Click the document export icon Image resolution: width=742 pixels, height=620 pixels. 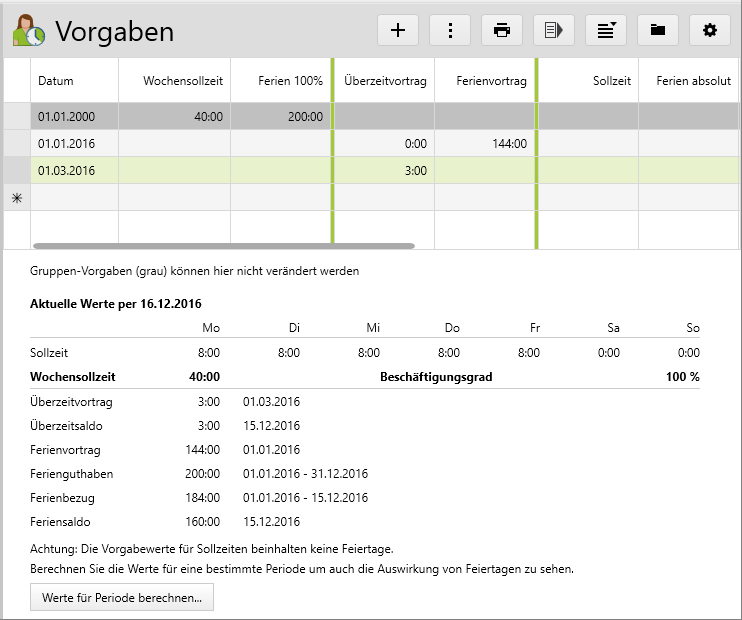(x=554, y=30)
